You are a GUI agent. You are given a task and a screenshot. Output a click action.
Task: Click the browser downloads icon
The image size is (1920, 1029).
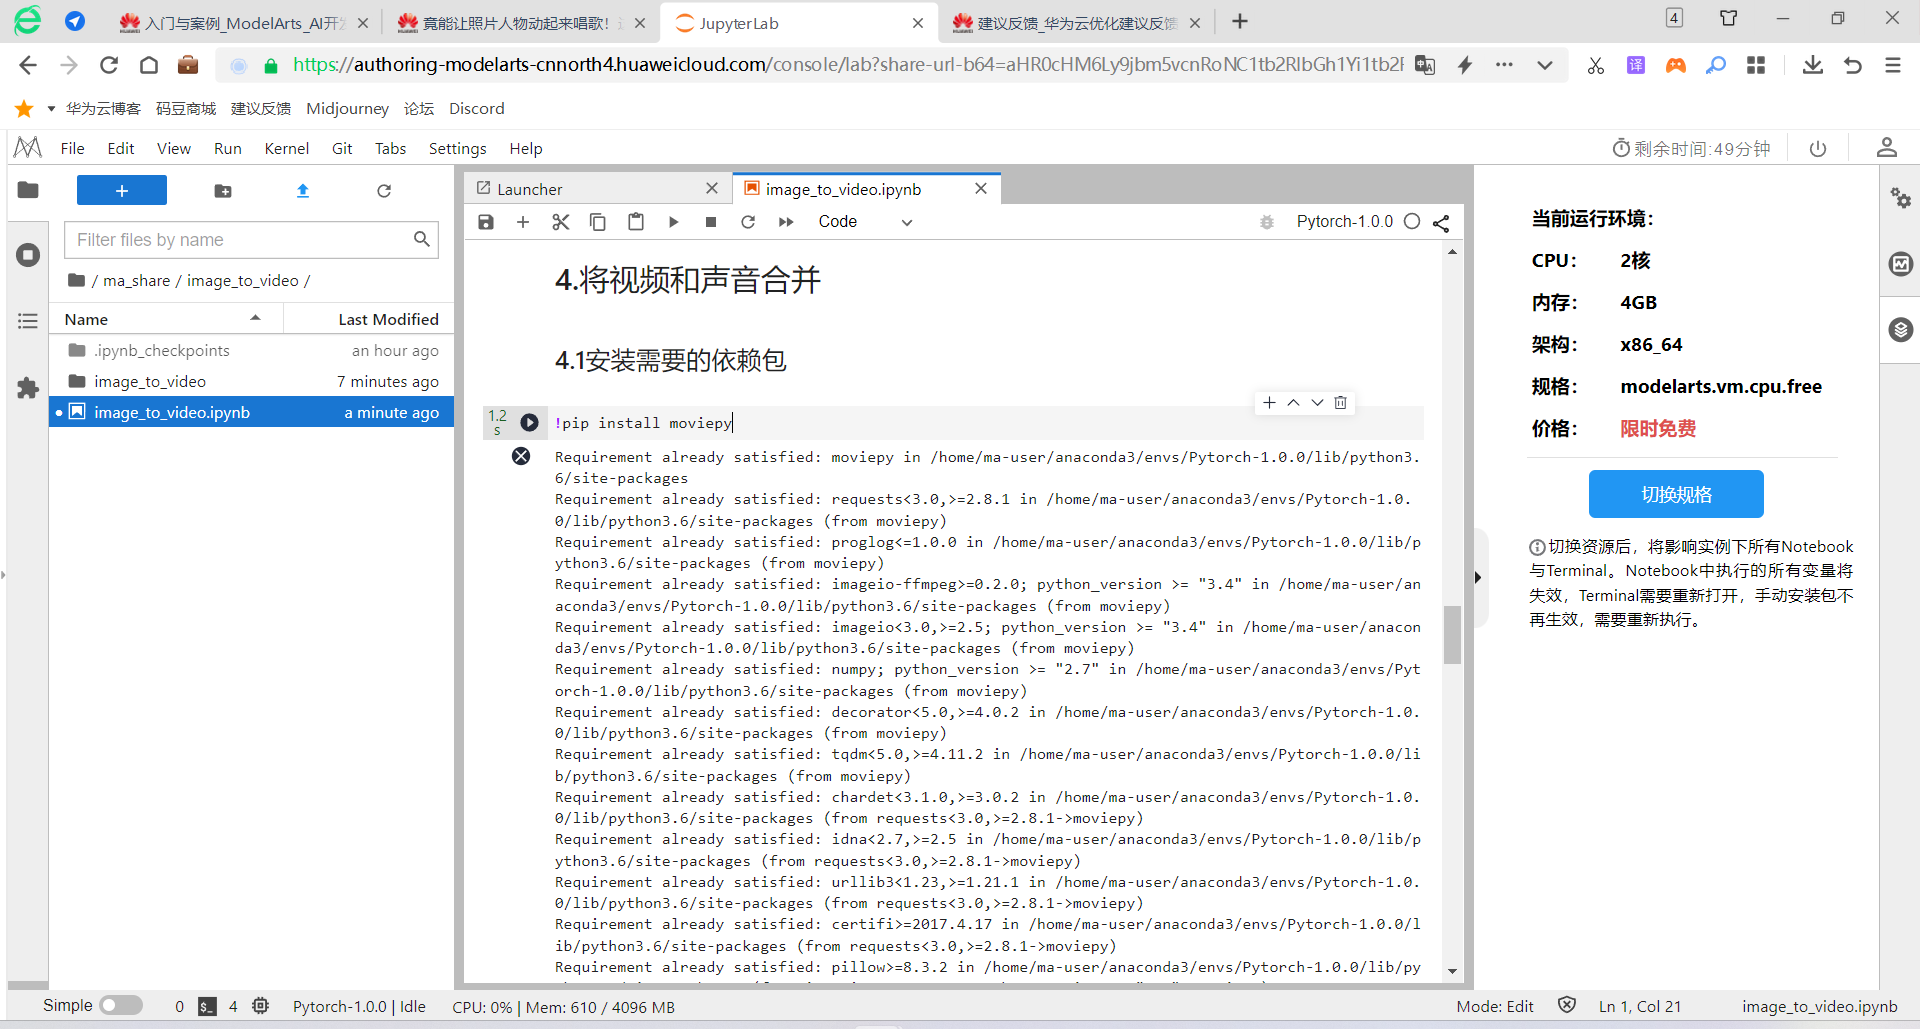[x=1812, y=66]
